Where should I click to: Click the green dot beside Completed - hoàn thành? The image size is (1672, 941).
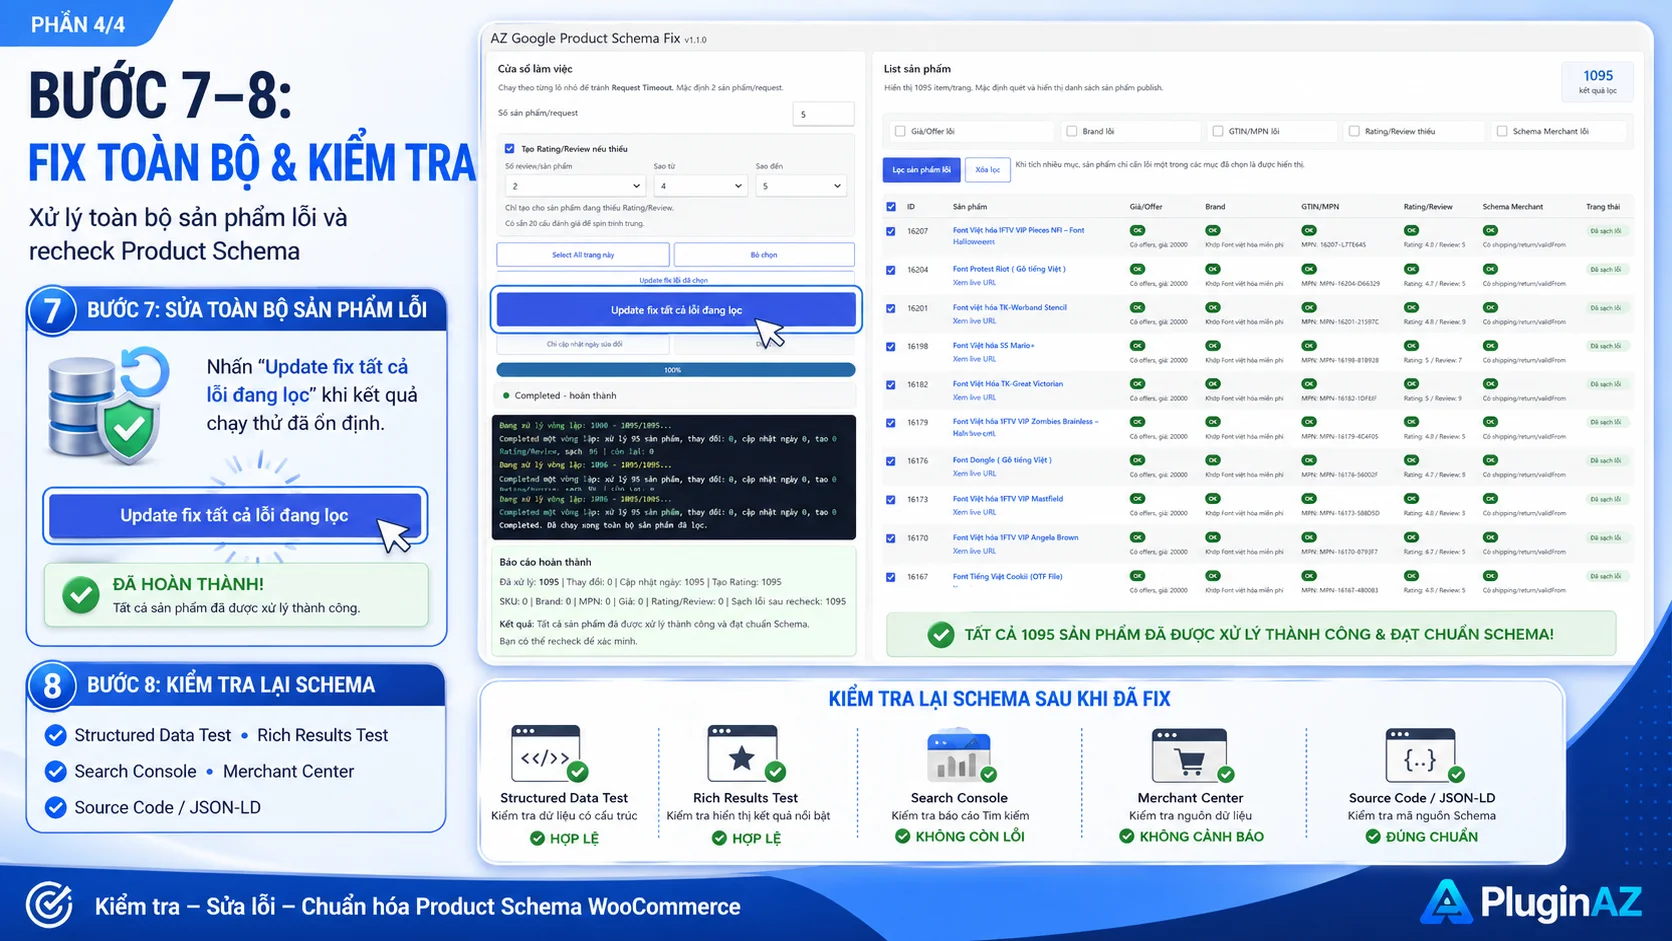point(506,395)
